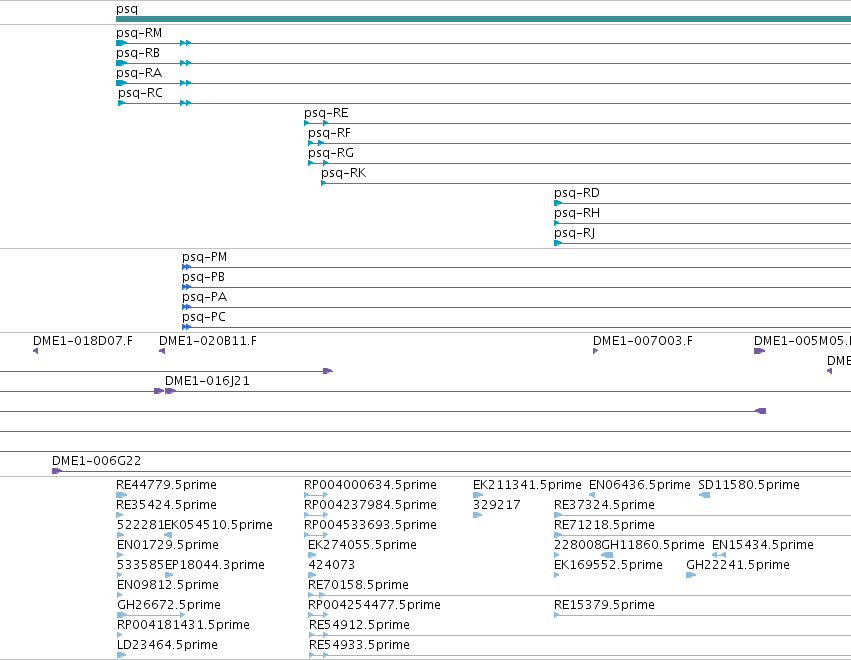This screenshot has height=660, width=851.
Task: Select the RE54933.5prime EST label
Action: tap(359, 645)
